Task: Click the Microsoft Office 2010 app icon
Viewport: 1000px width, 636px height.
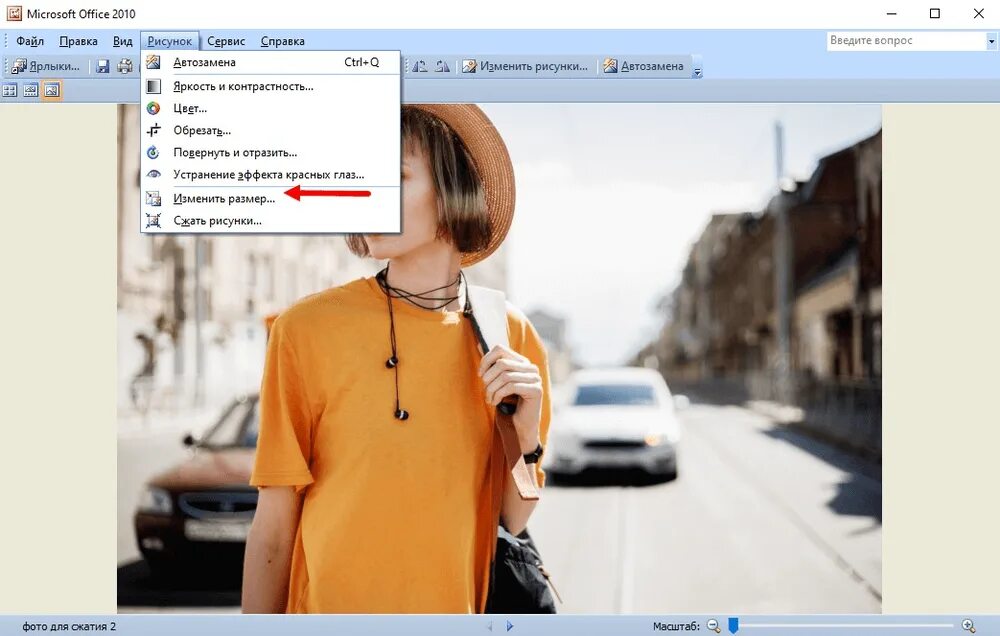Action: pos(14,13)
